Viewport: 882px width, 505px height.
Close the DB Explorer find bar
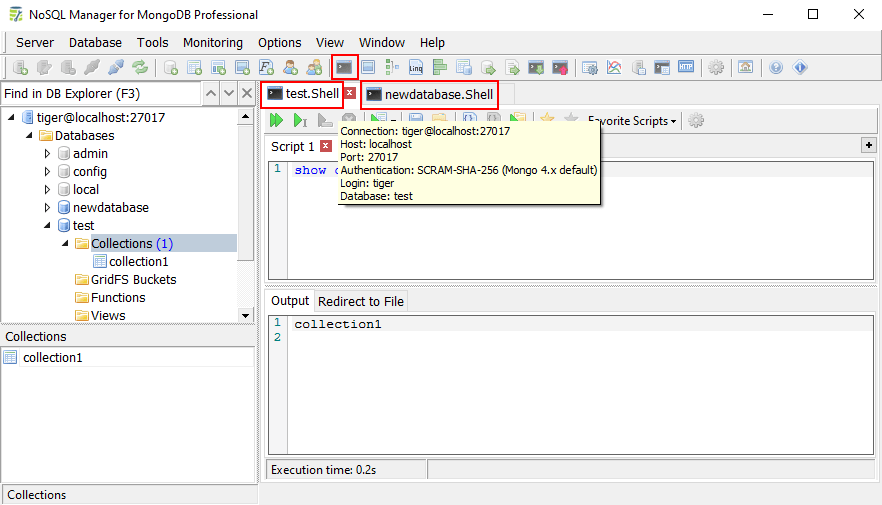click(x=246, y=93)
